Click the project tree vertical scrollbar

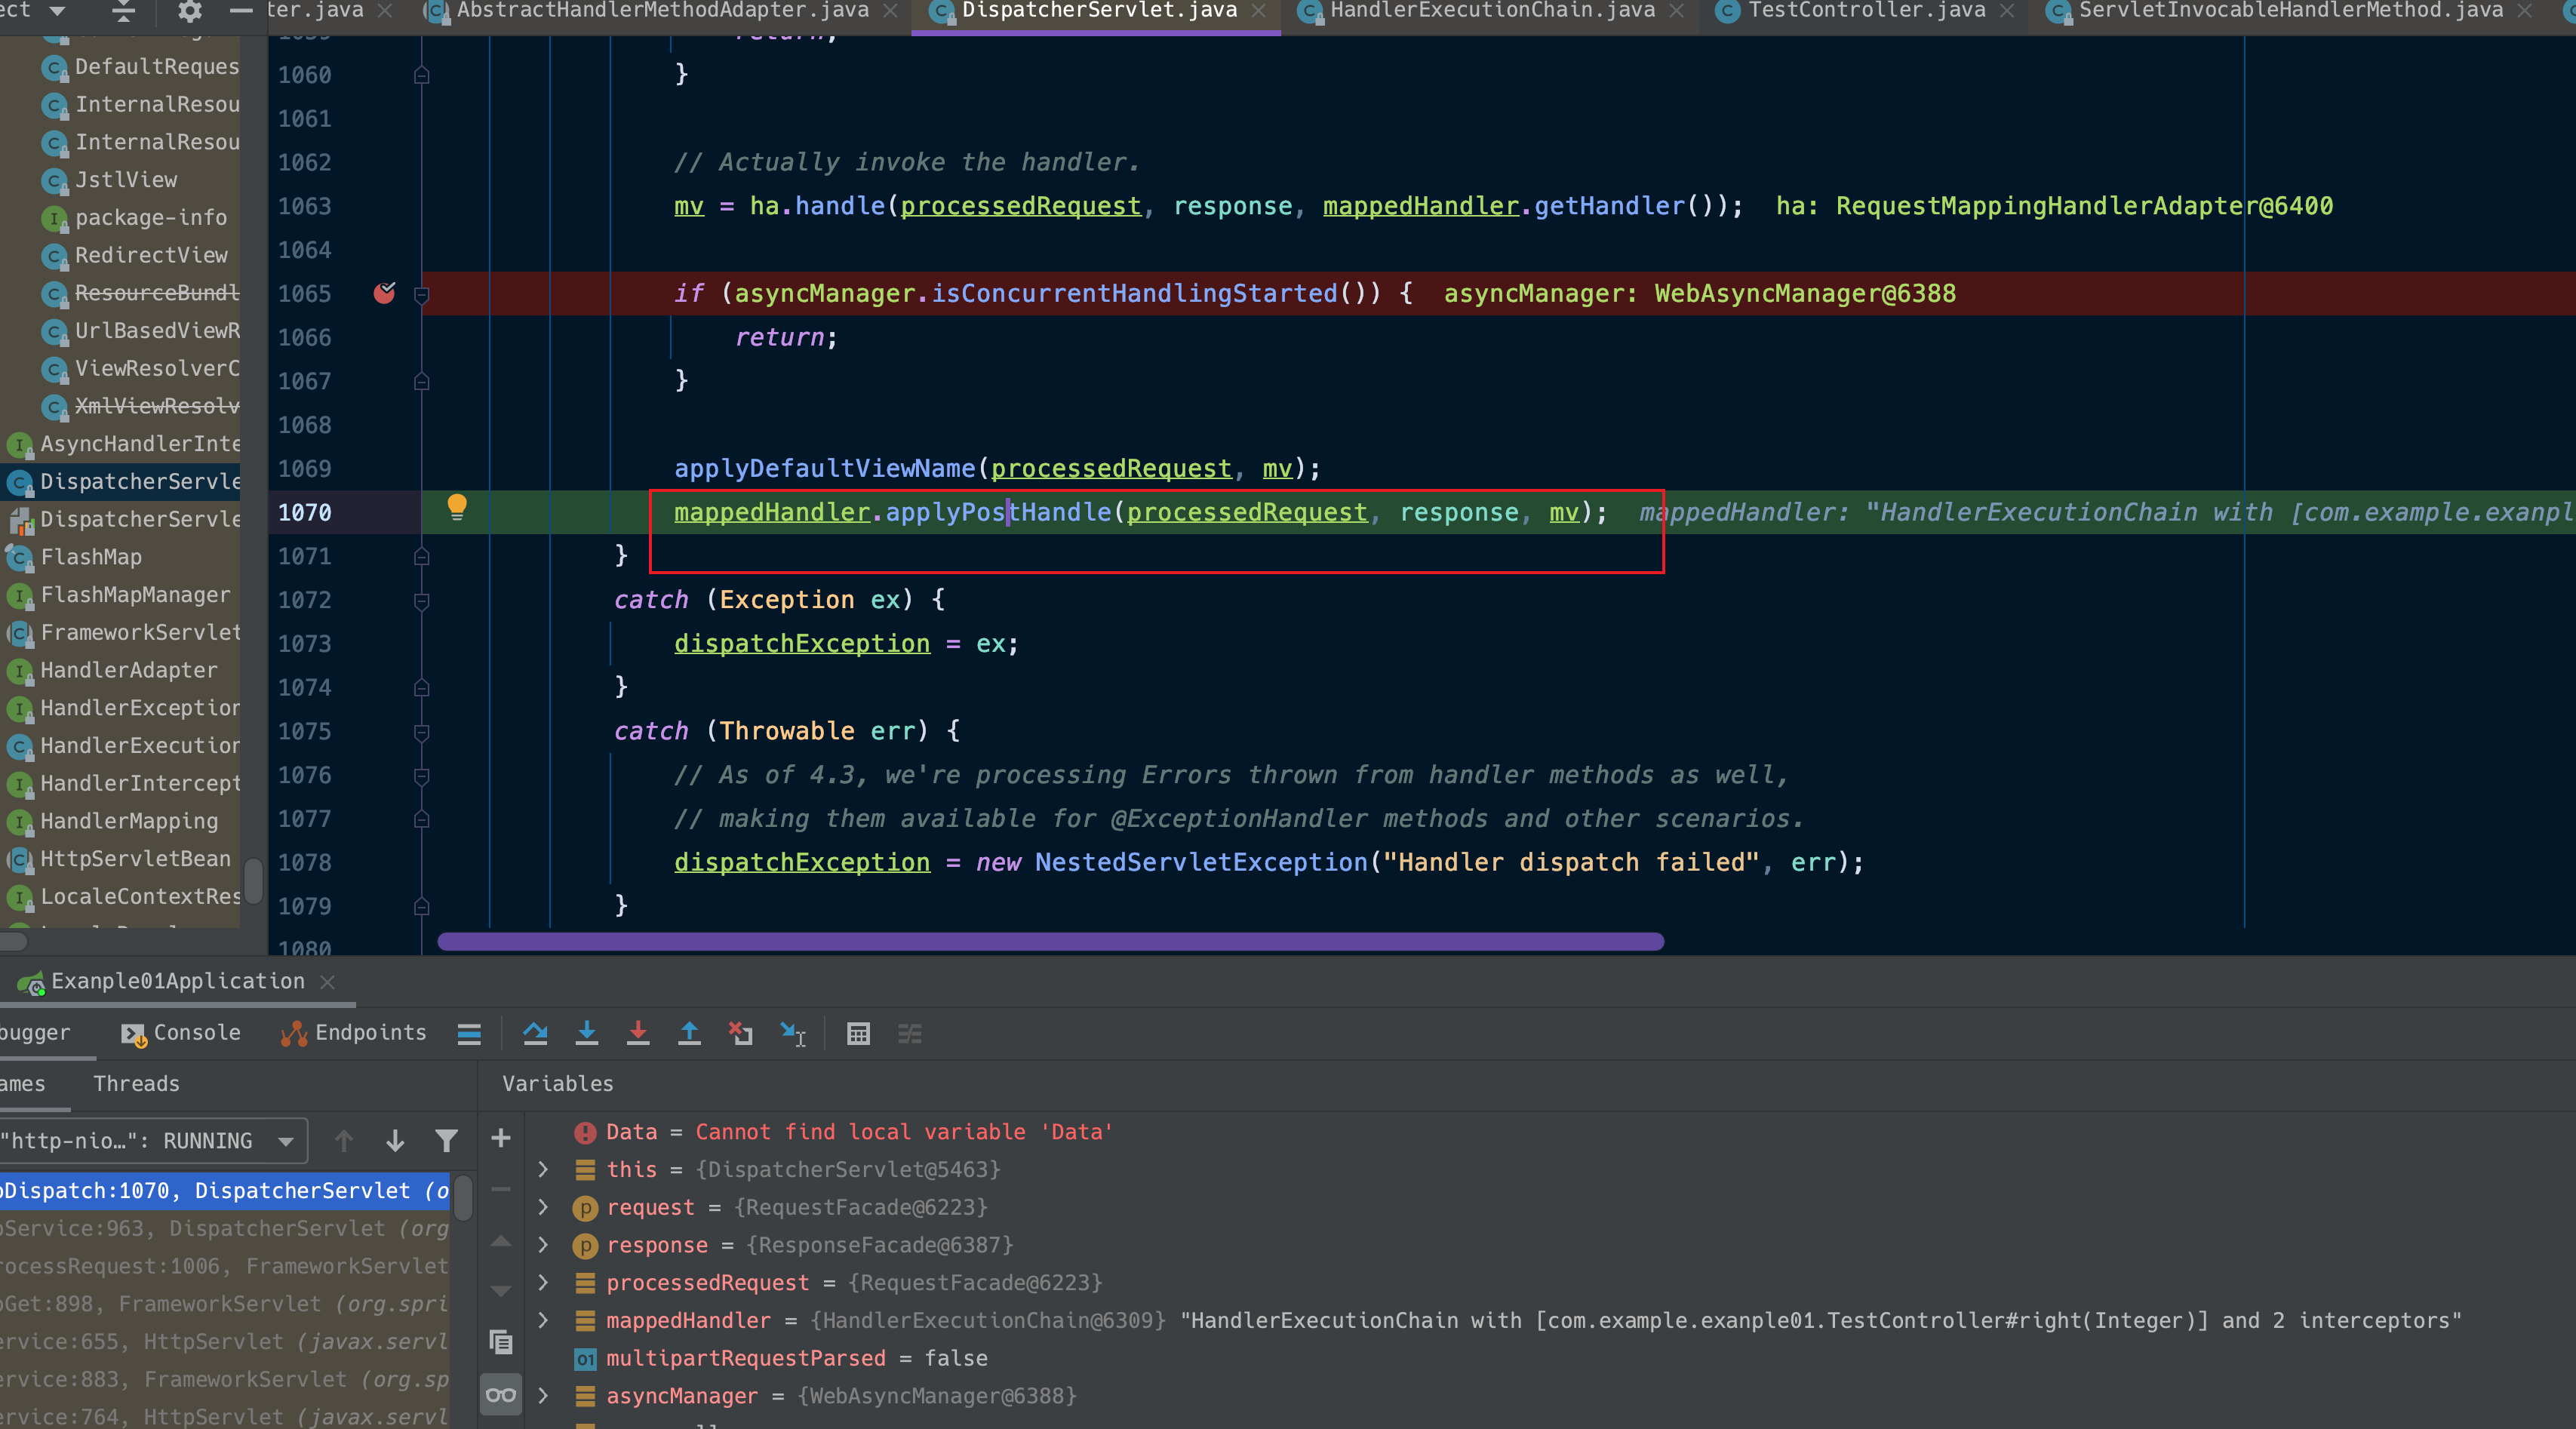point(254,880)
